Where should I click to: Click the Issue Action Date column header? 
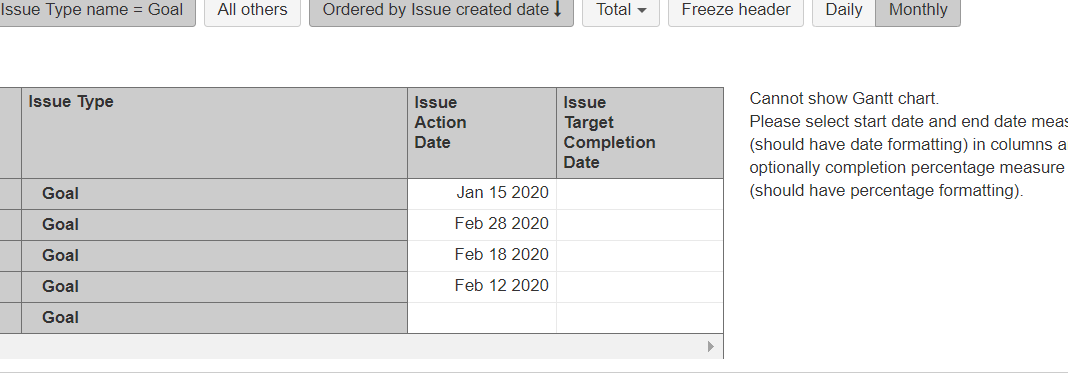(x=482, y=133)
